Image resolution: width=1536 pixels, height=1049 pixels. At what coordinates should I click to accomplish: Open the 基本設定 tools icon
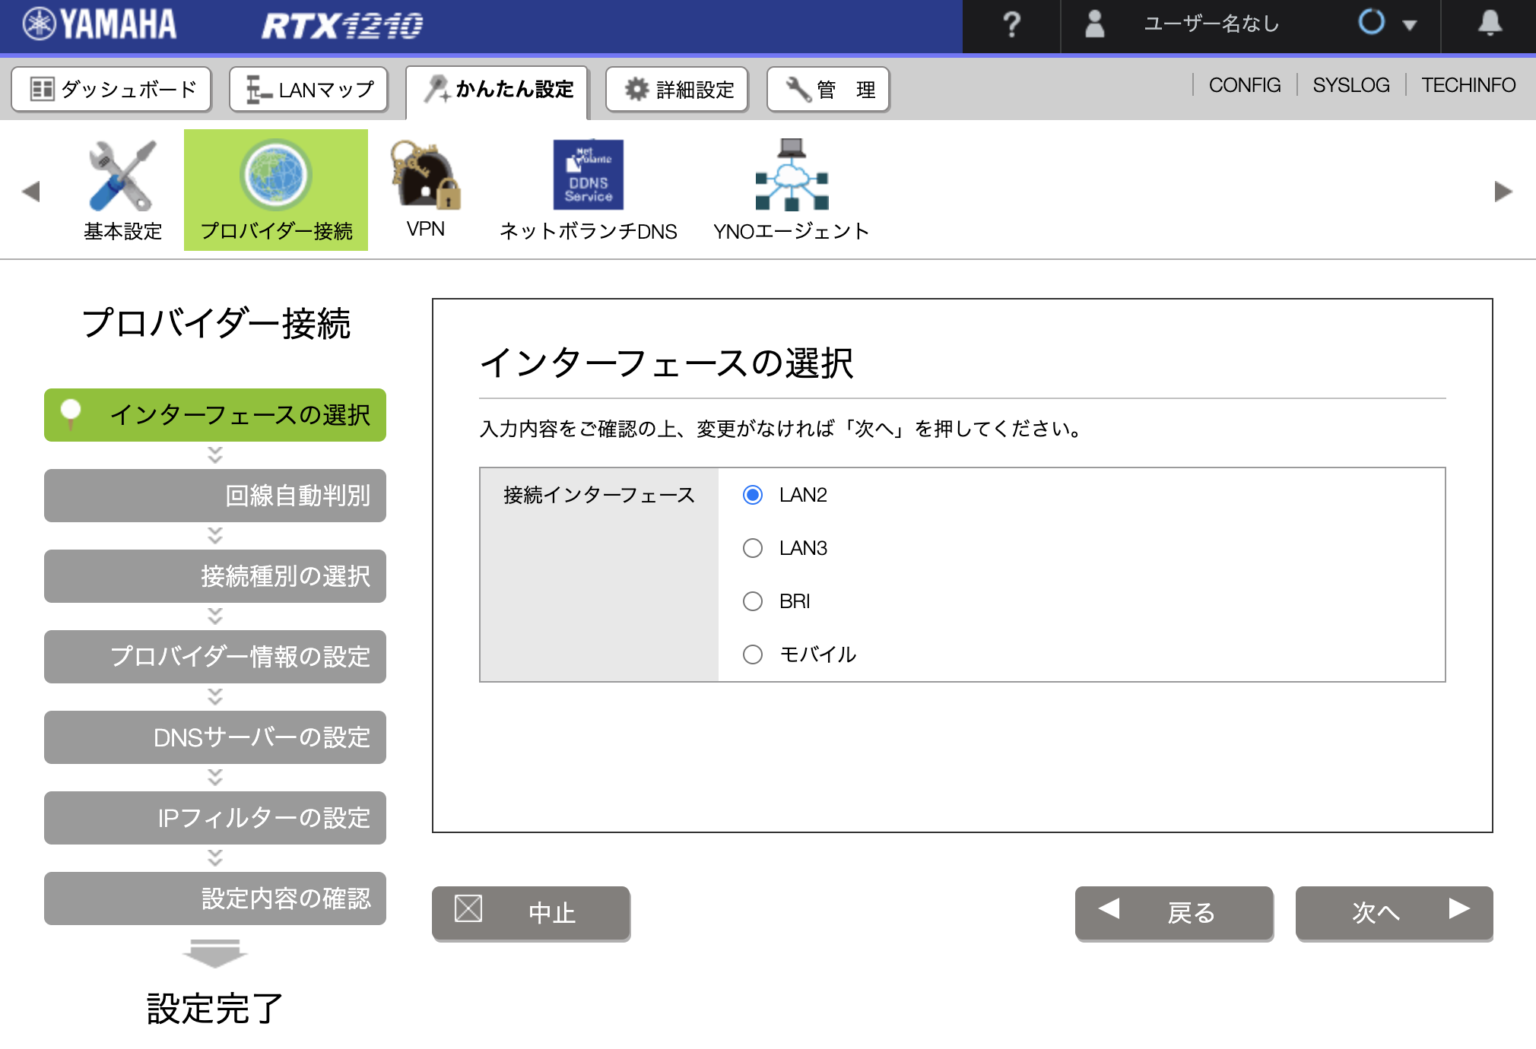point(123,190)
